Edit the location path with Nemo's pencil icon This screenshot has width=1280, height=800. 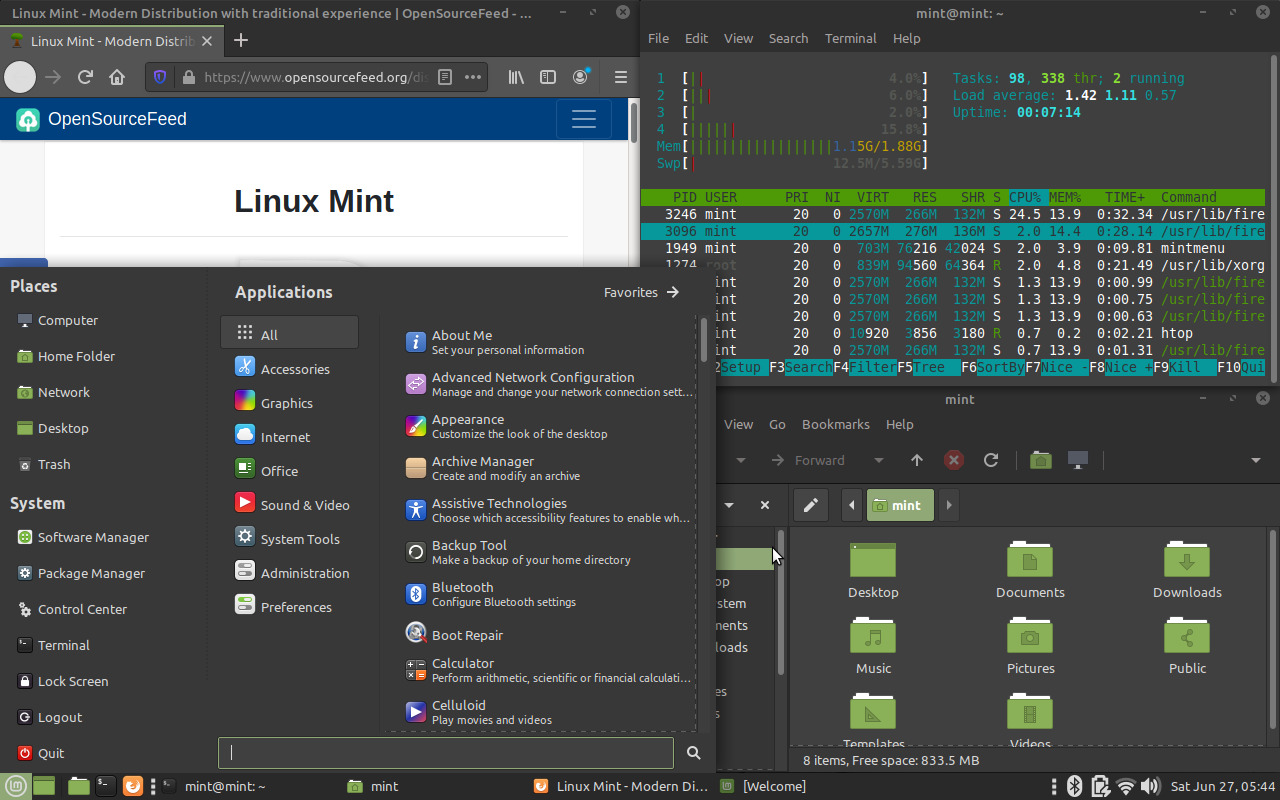tap(810, 505)
